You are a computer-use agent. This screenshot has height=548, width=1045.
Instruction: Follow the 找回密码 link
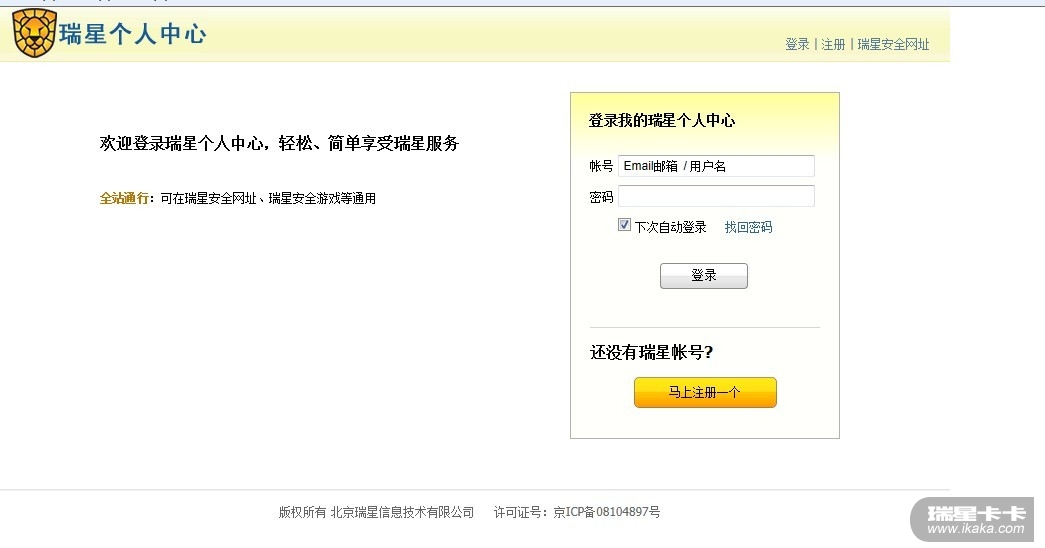[x=748, y=227]
